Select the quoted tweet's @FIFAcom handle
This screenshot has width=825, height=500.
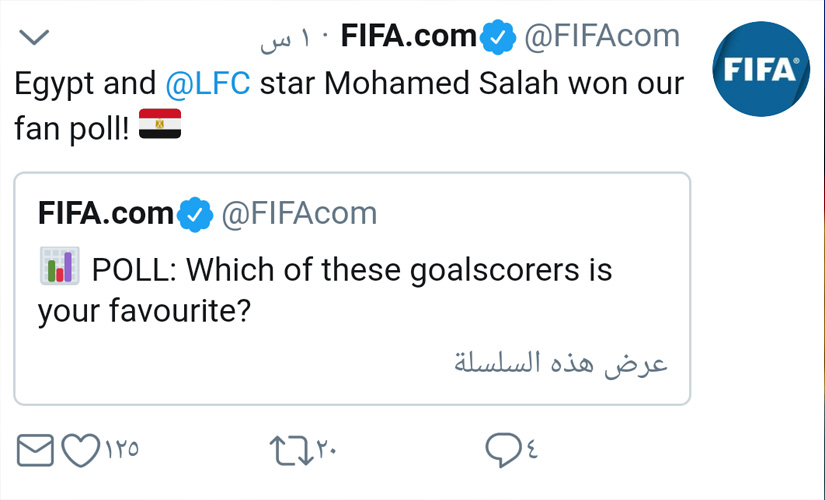[298, 213]
